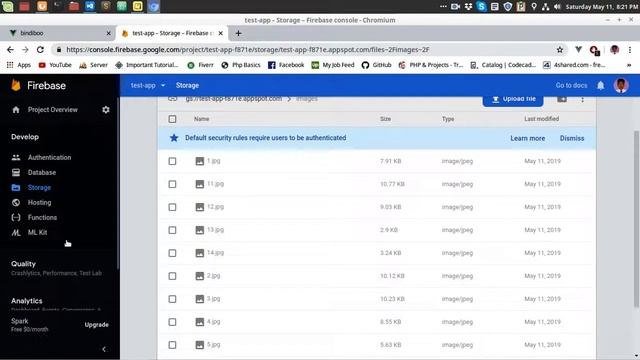Screen dimensions: 640x360
Task: Create new folder icon beside Upload file
Action: coord(562,99)
